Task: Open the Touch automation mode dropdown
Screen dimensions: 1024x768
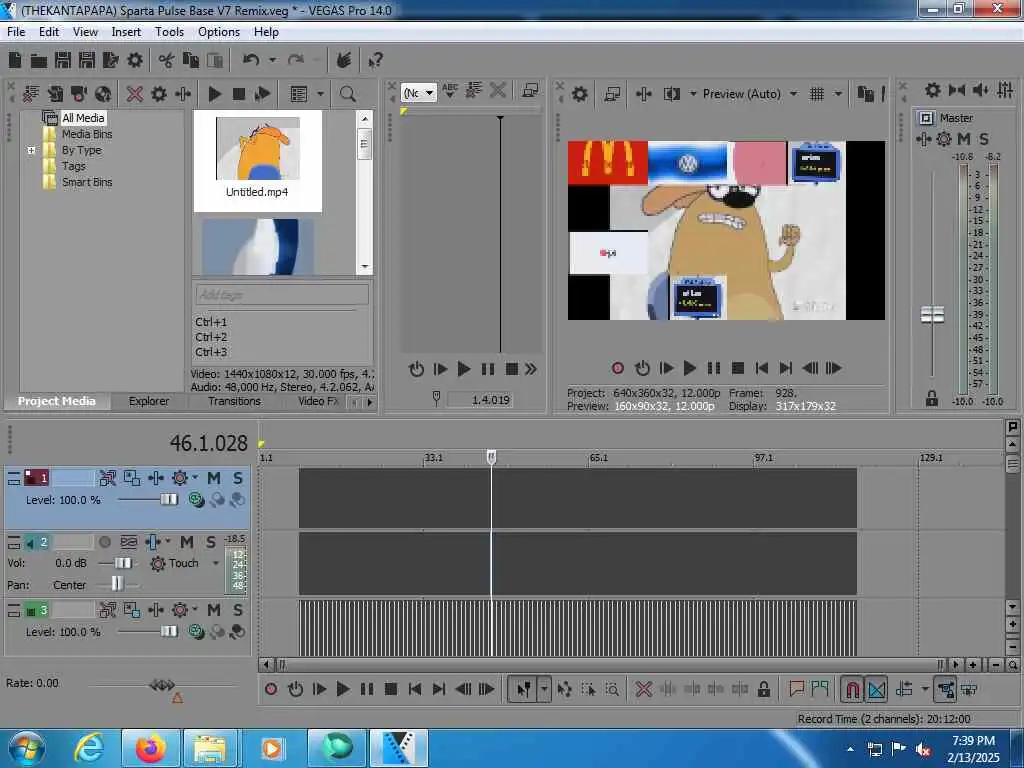Action: (x=216, y=563)
